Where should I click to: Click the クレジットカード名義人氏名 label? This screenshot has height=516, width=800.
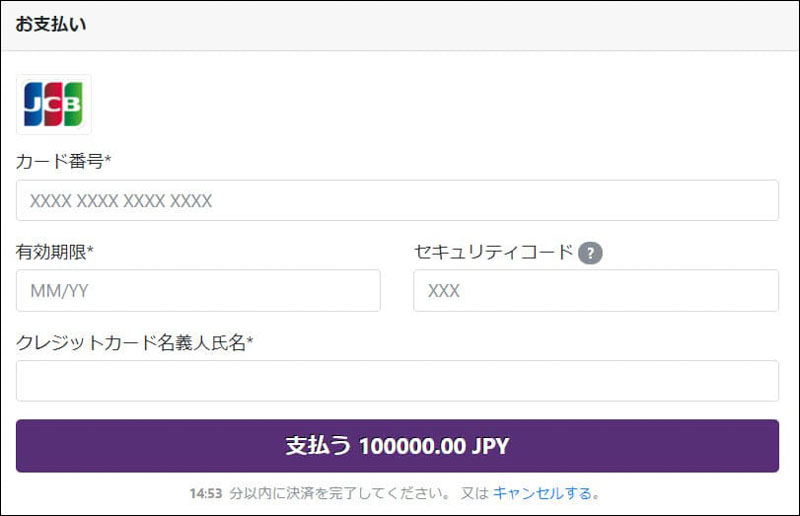[130, 343]
